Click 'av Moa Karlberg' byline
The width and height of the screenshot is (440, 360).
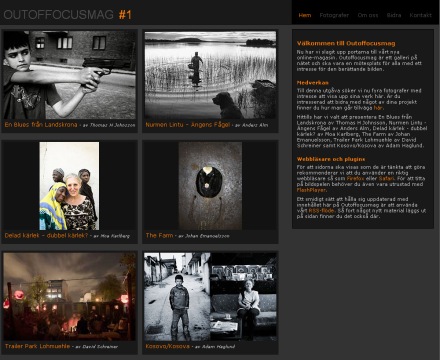tap(111, 236)
